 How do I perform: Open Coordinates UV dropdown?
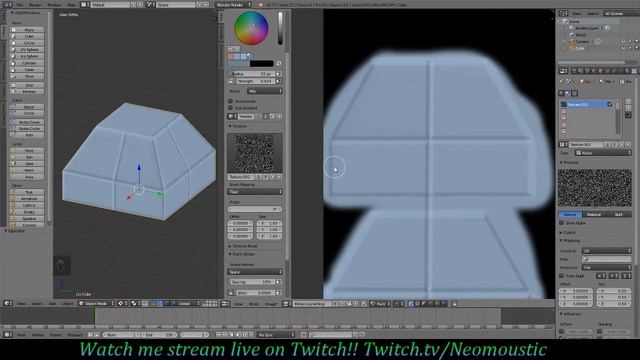pos(607,251)
